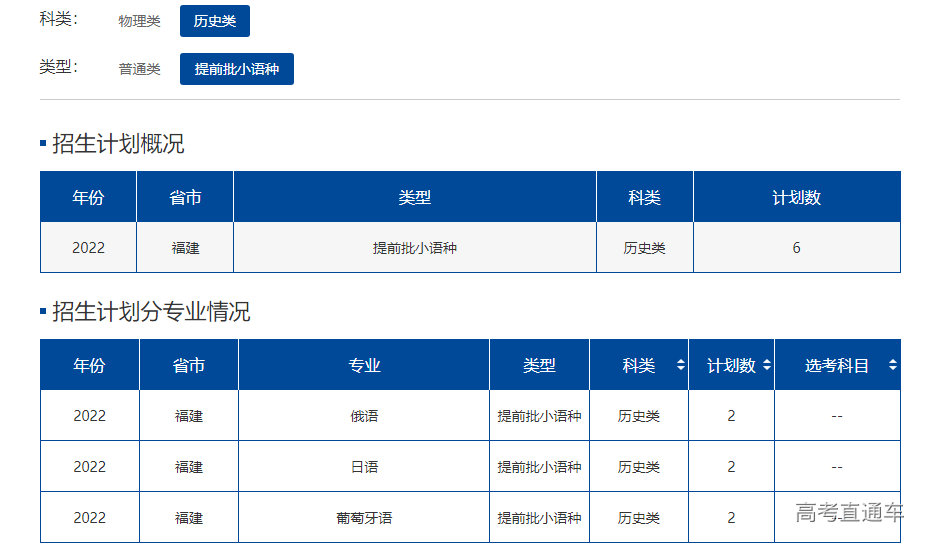The width and height of the screenshot is (933, 552).
Task: Click 年份 header in the overview table
Action: click(88, 198)
